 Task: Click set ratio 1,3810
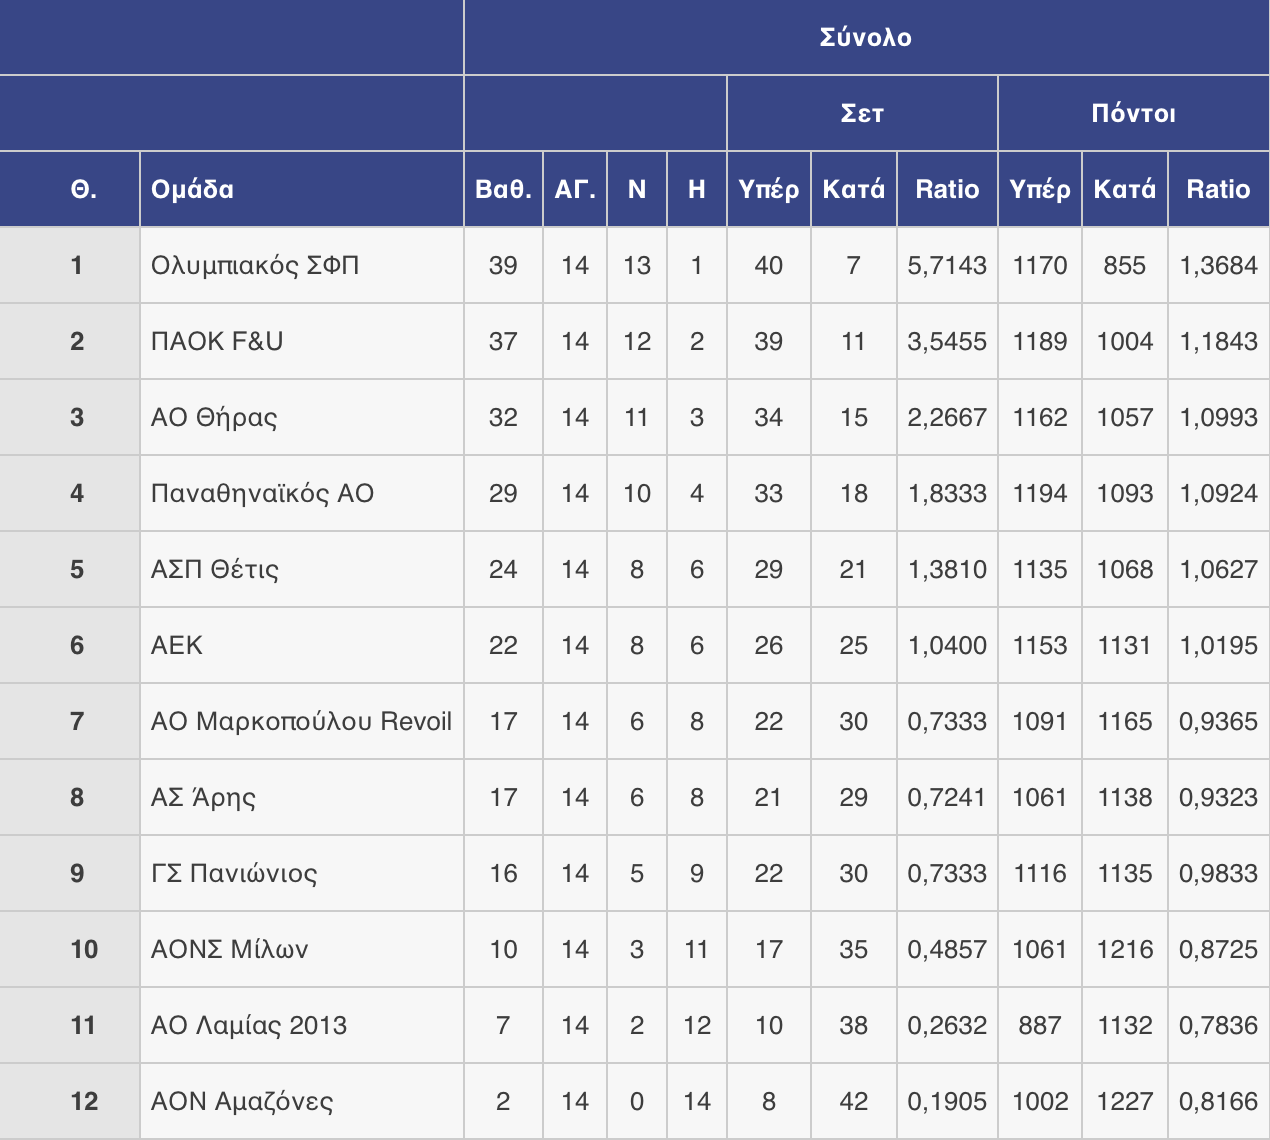(947, 569)
